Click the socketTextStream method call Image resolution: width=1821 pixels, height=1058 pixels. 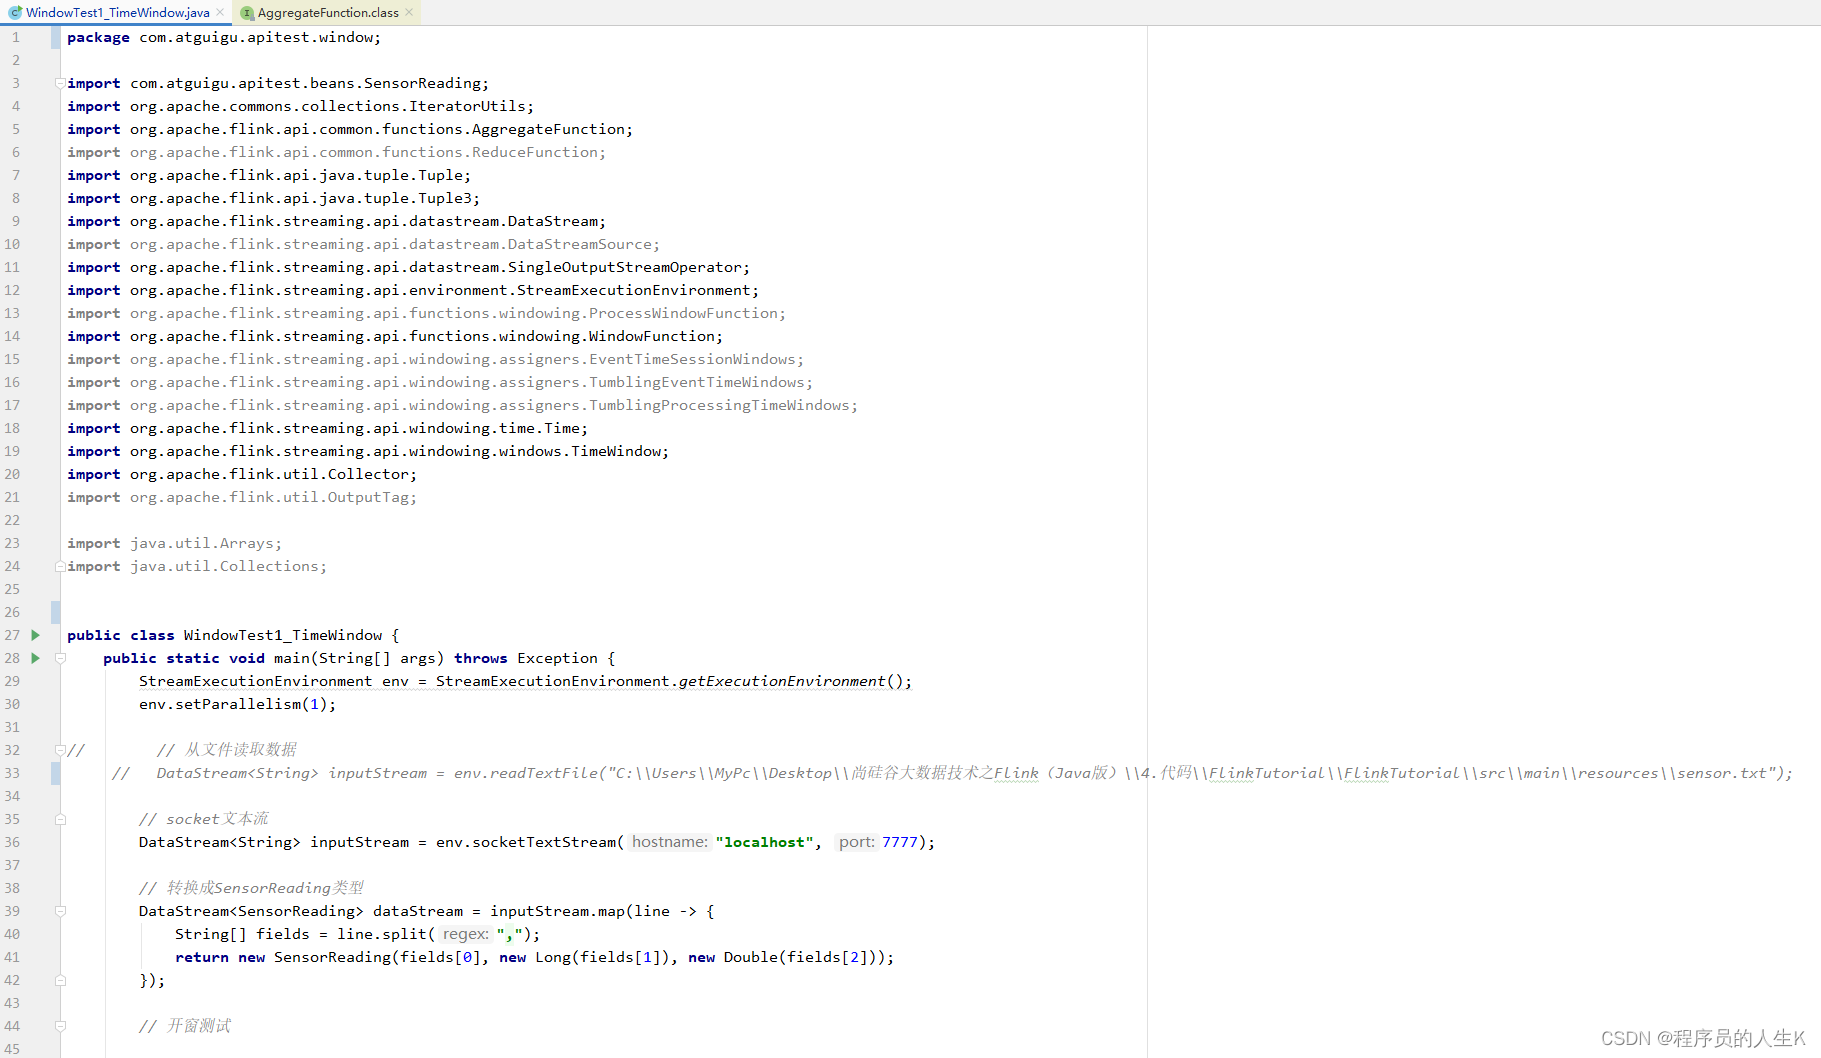[544, 842]
